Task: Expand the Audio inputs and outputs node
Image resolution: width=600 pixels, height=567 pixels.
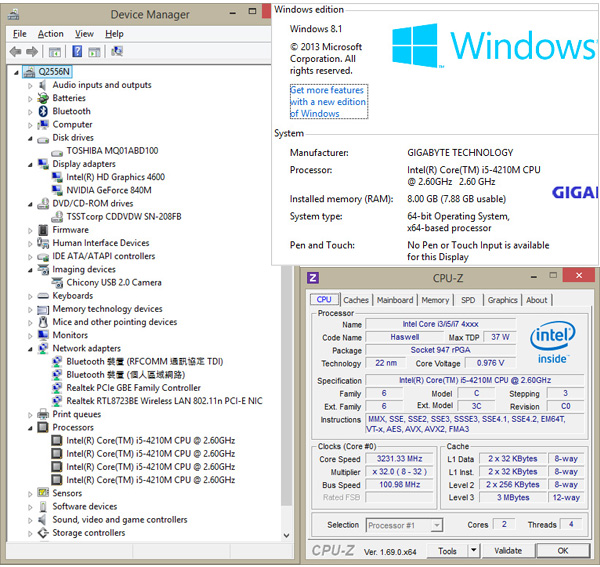Action: [x=30, y=86]
